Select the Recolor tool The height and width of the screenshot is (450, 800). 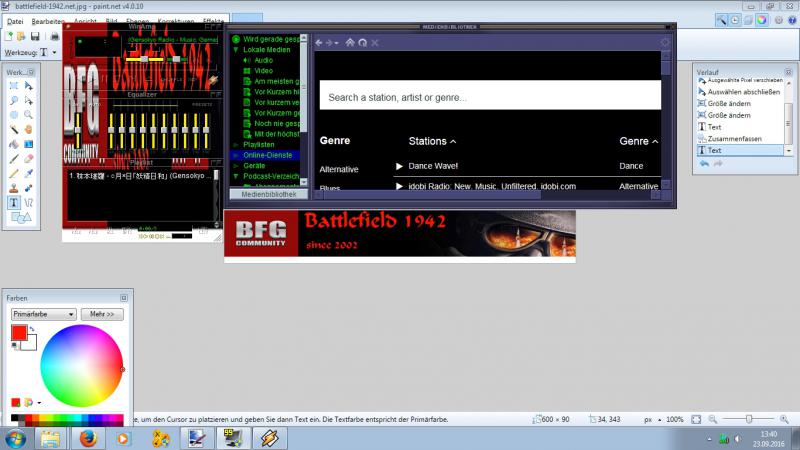point(29,188)
